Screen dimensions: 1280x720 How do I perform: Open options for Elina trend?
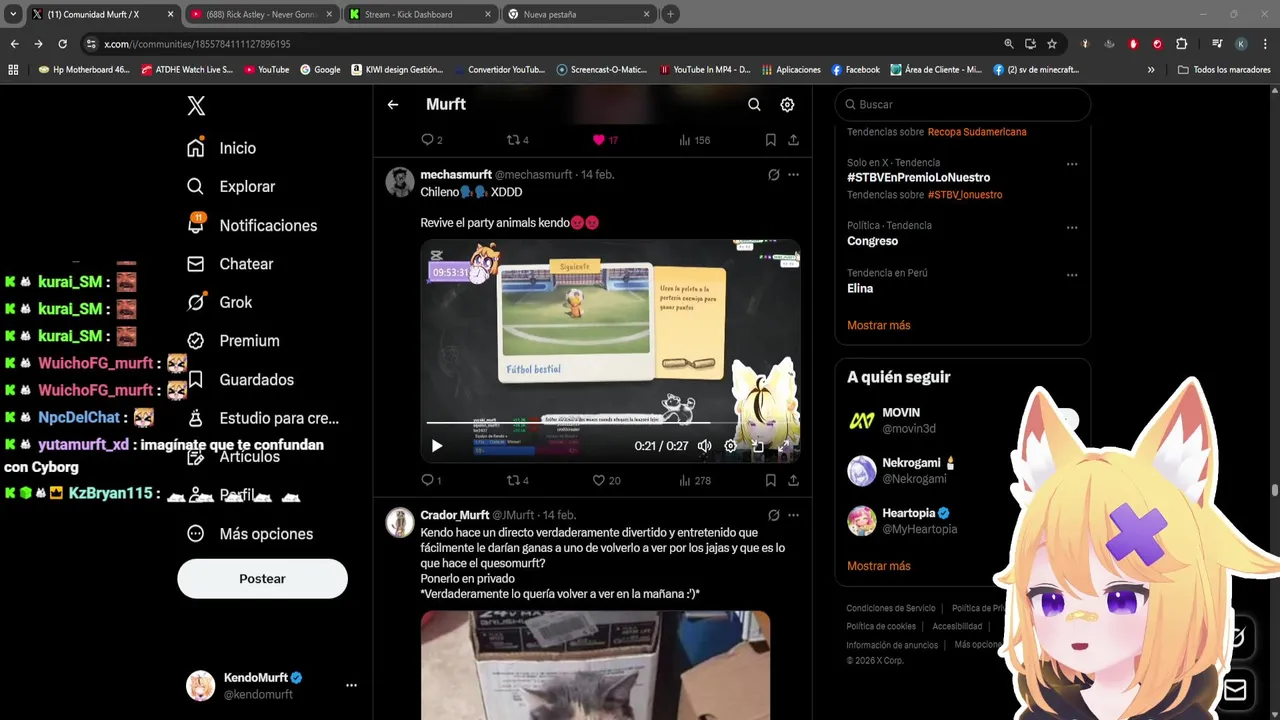[x=1071, y=275]
